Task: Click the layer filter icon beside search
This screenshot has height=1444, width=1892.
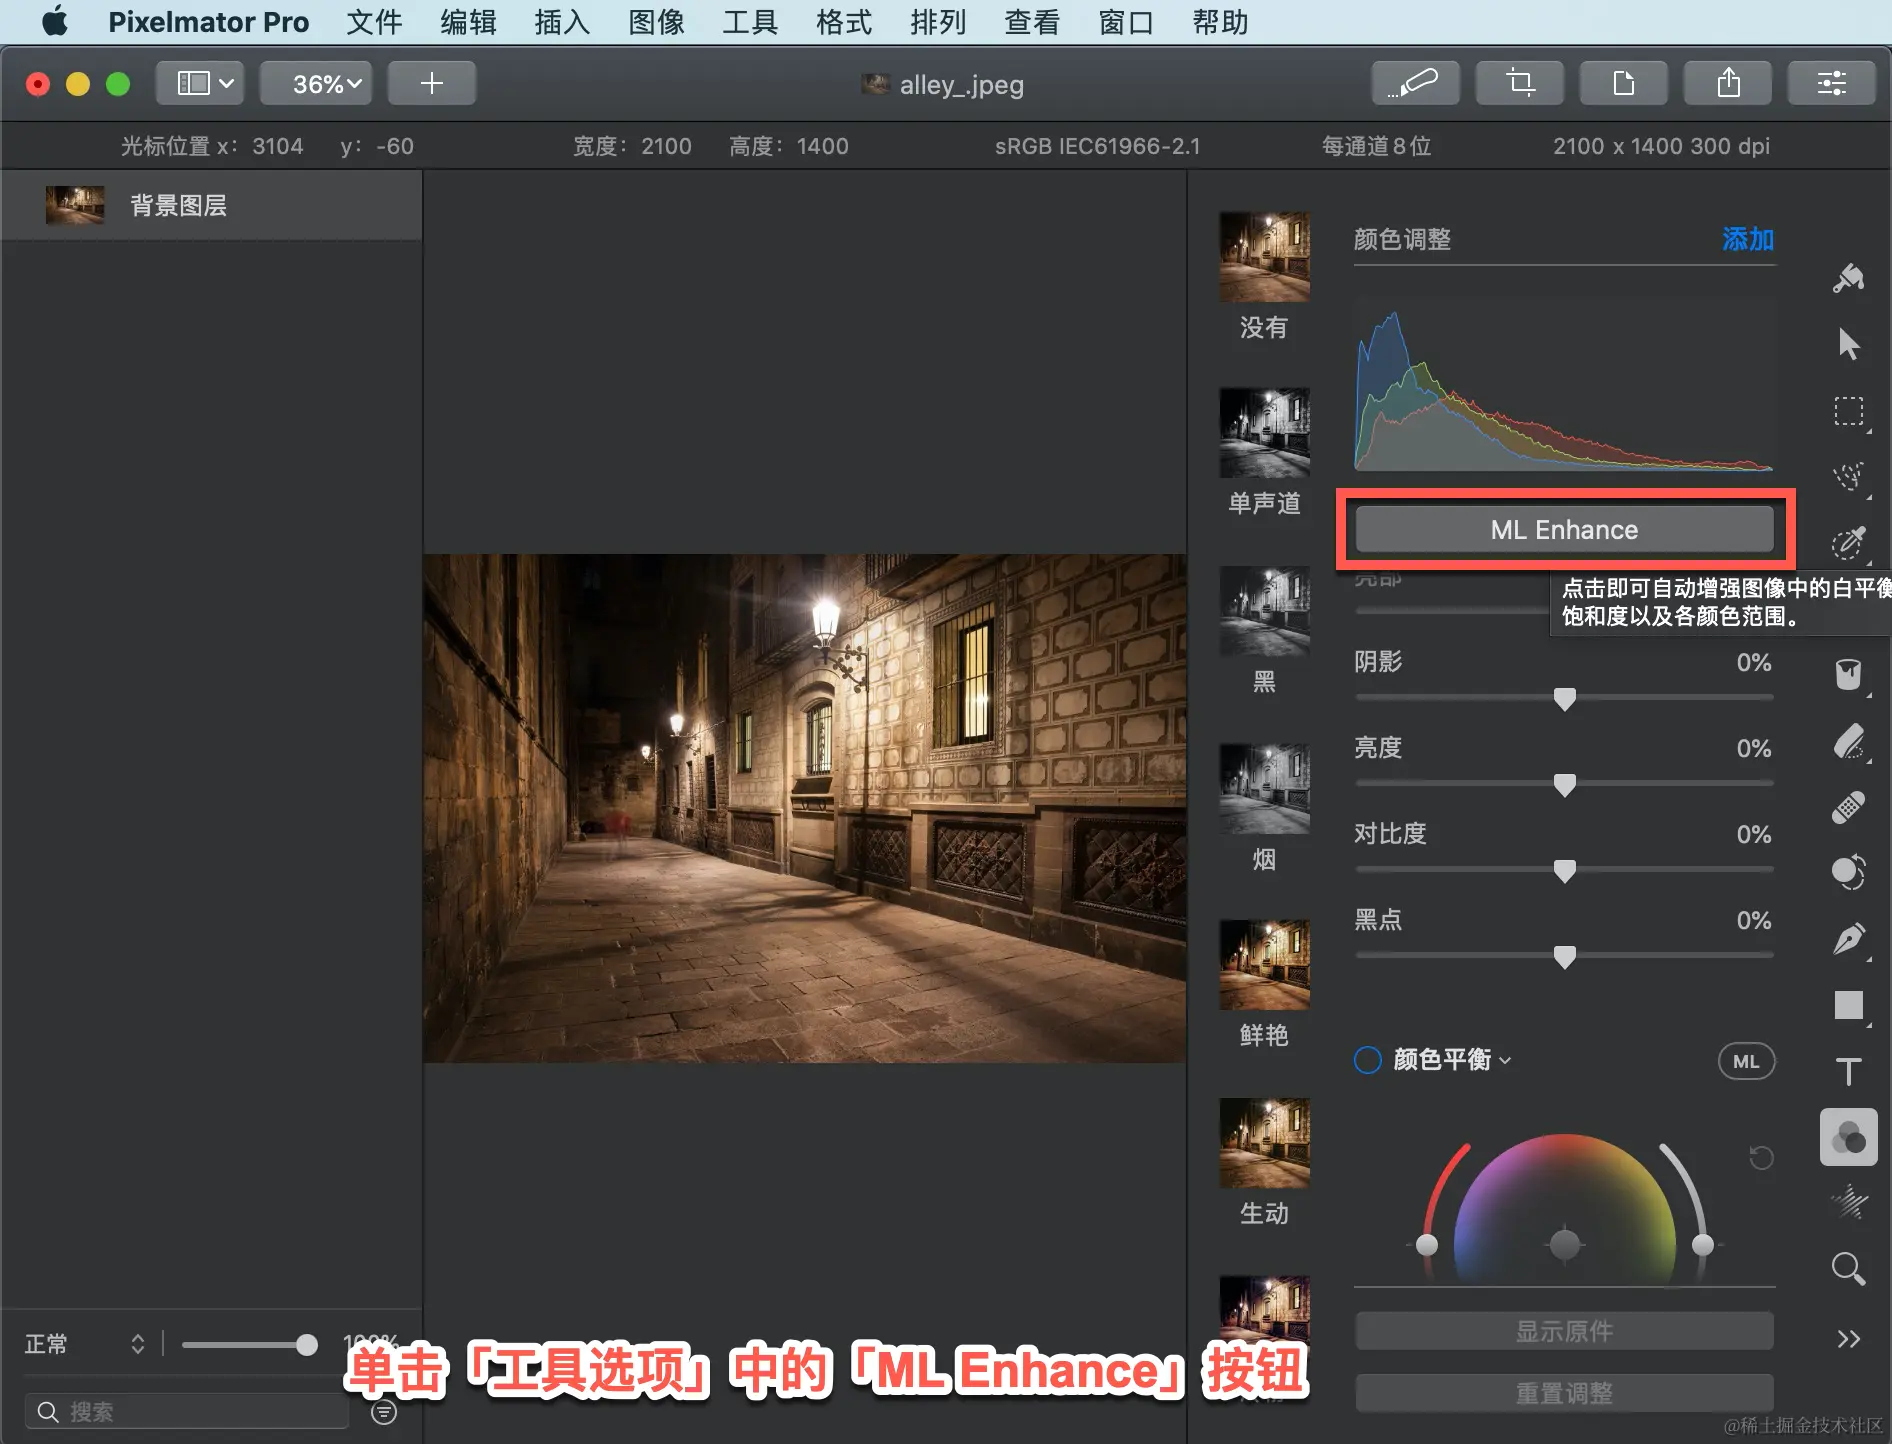Action: pyautogui.click(x=384, y=1412)
